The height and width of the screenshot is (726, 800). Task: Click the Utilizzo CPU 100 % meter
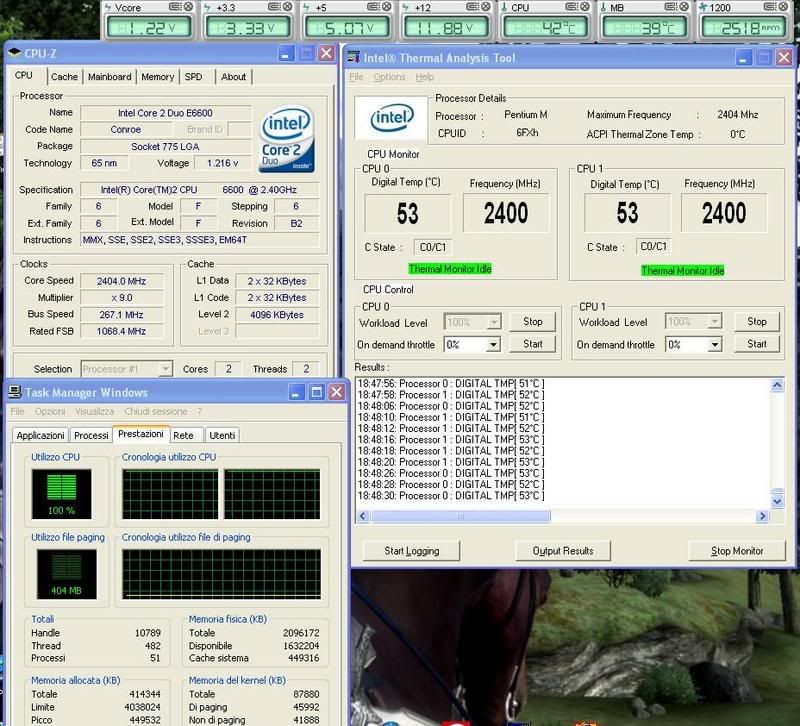pyautogui.click(x=62, y=493)
